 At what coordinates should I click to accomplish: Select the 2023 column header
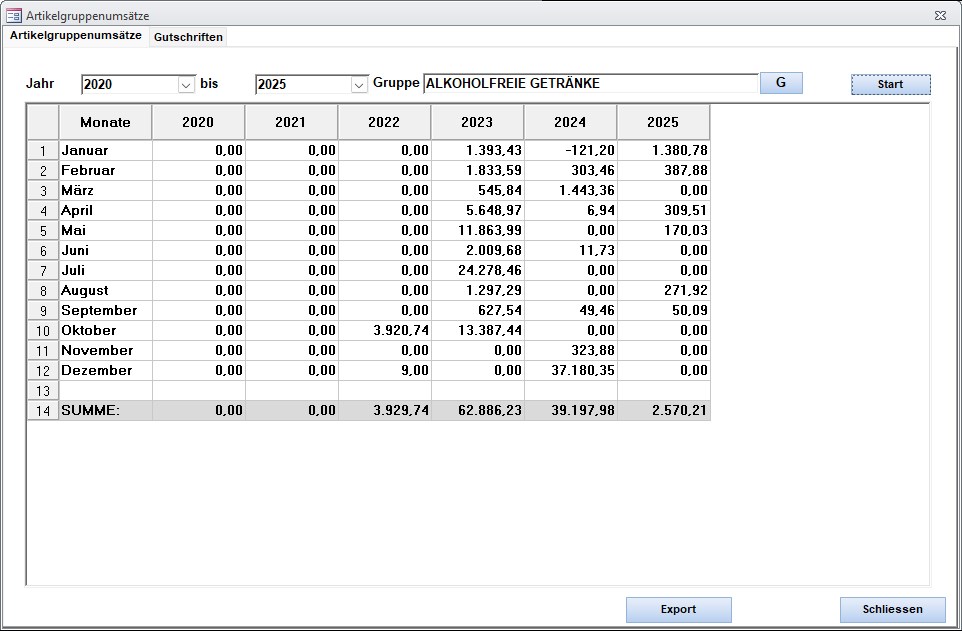pos(477,122)
